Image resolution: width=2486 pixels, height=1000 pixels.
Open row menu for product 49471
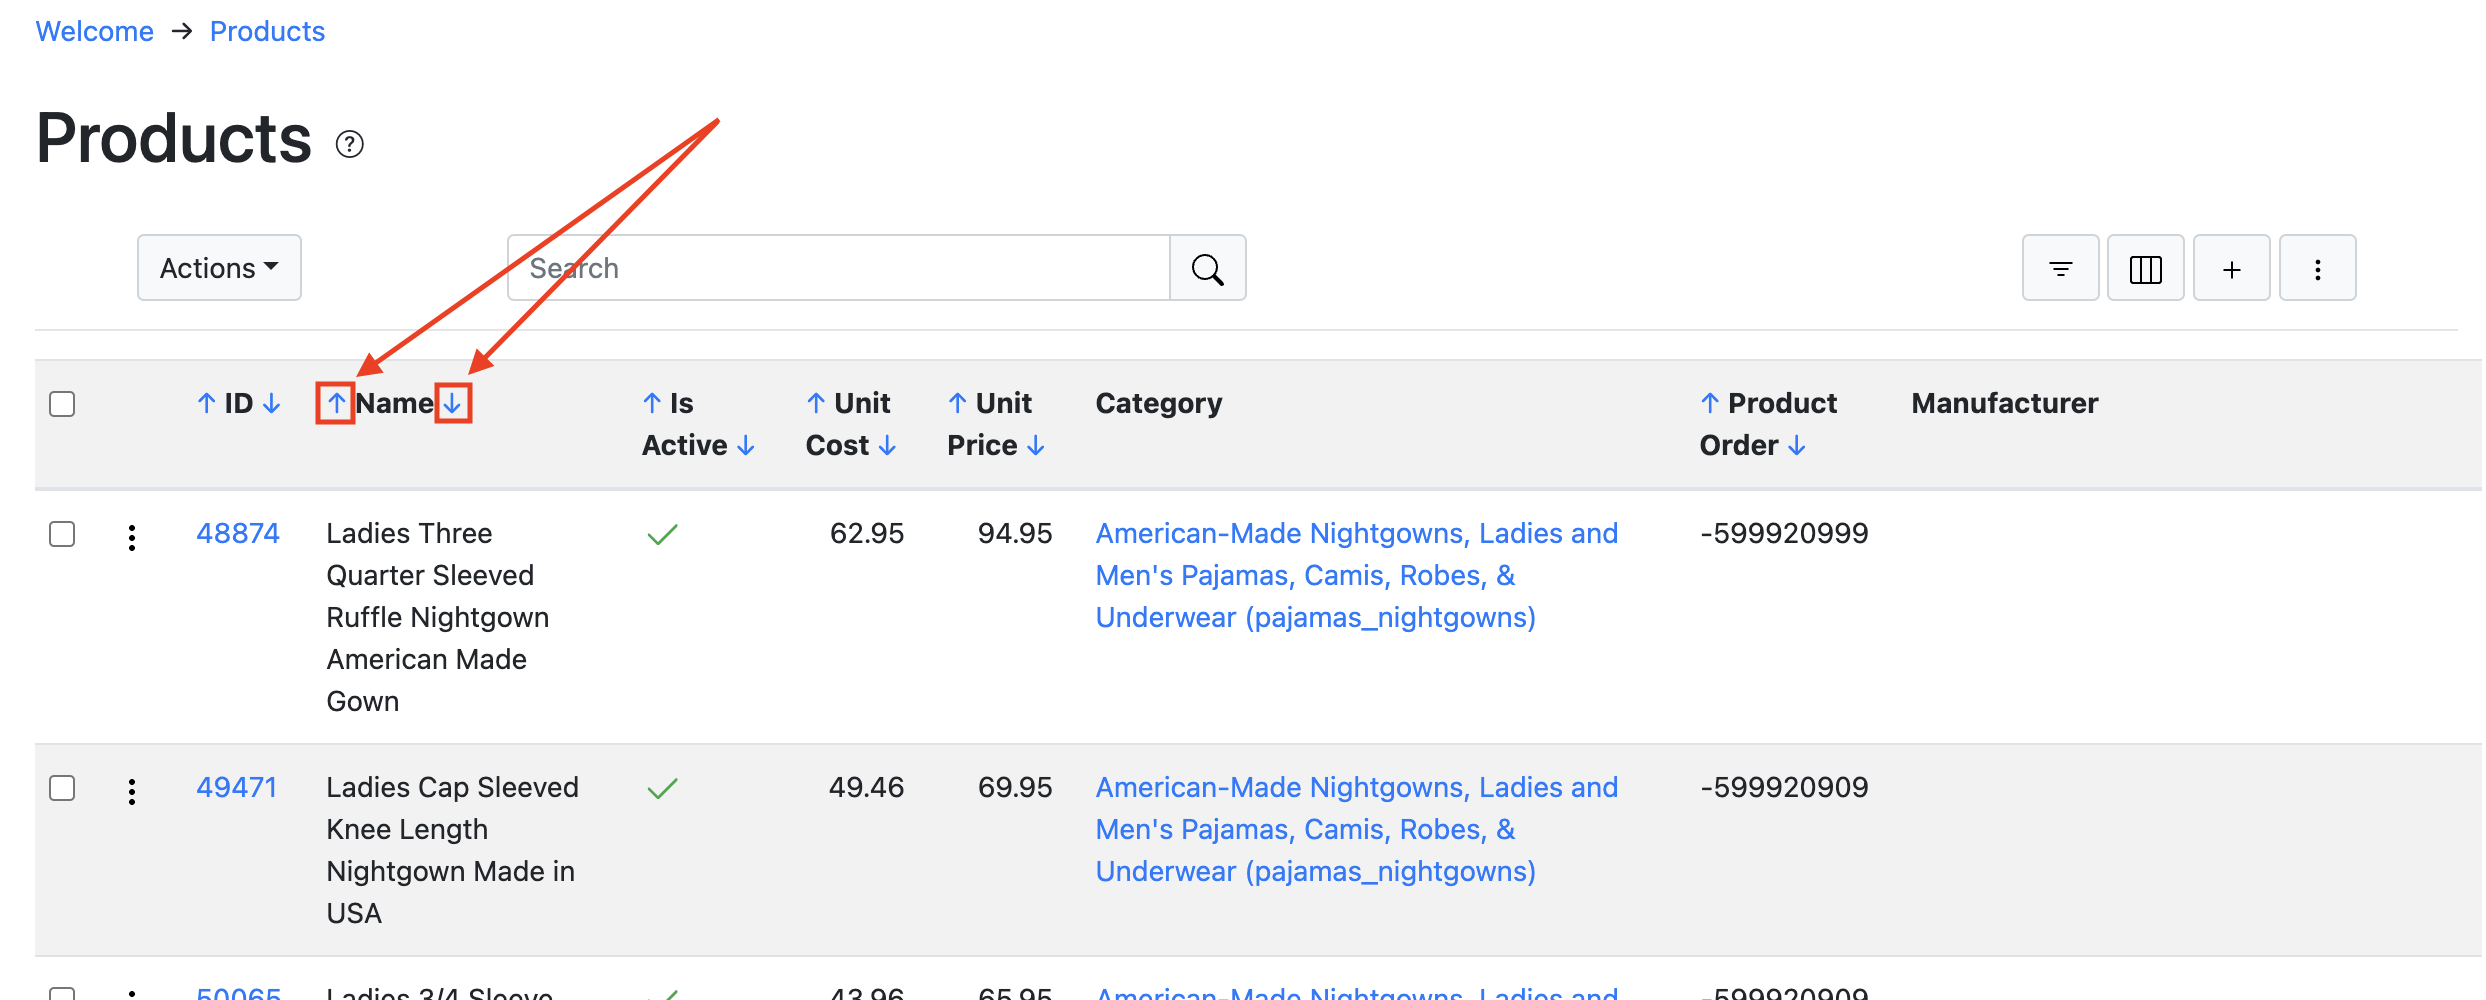click(132, 791)
